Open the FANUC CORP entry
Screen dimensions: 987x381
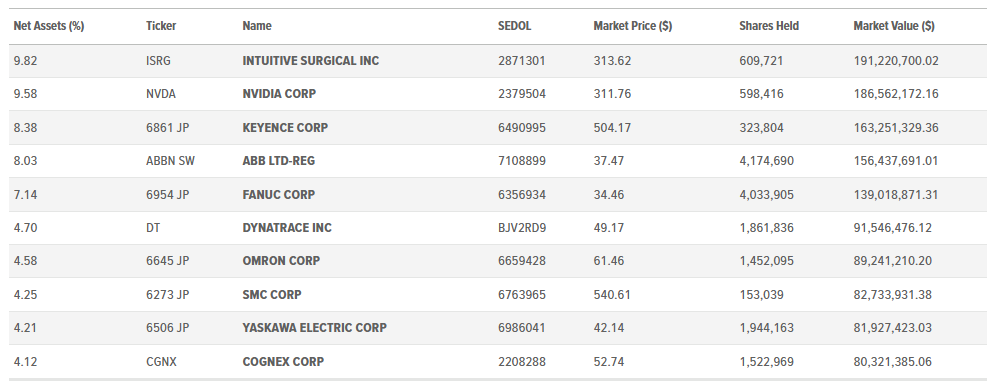[x=279, y=195]
